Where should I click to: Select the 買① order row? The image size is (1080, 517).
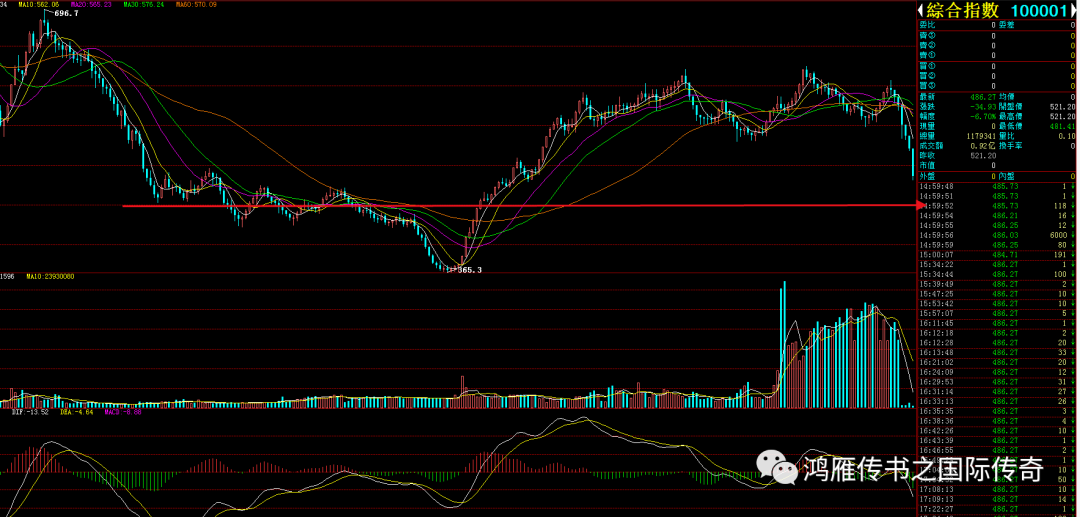pyautogui.click(x=997, y=66)
